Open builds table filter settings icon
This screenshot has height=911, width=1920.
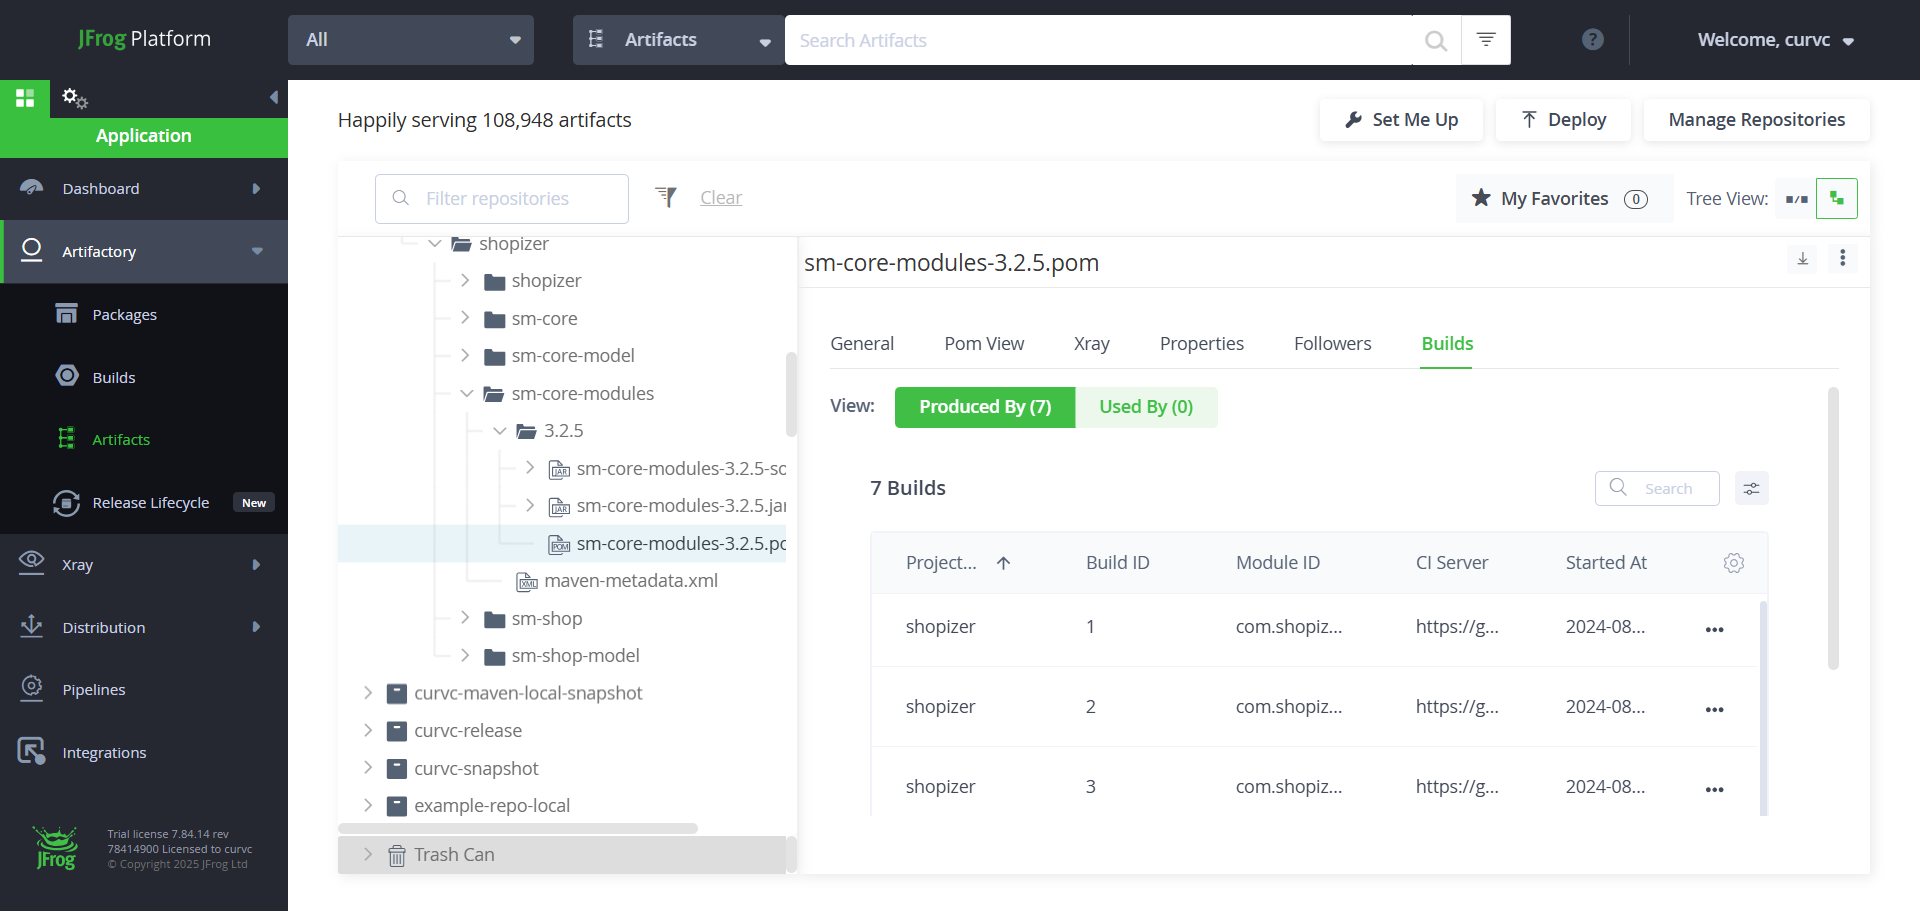tap(1752, 489)
